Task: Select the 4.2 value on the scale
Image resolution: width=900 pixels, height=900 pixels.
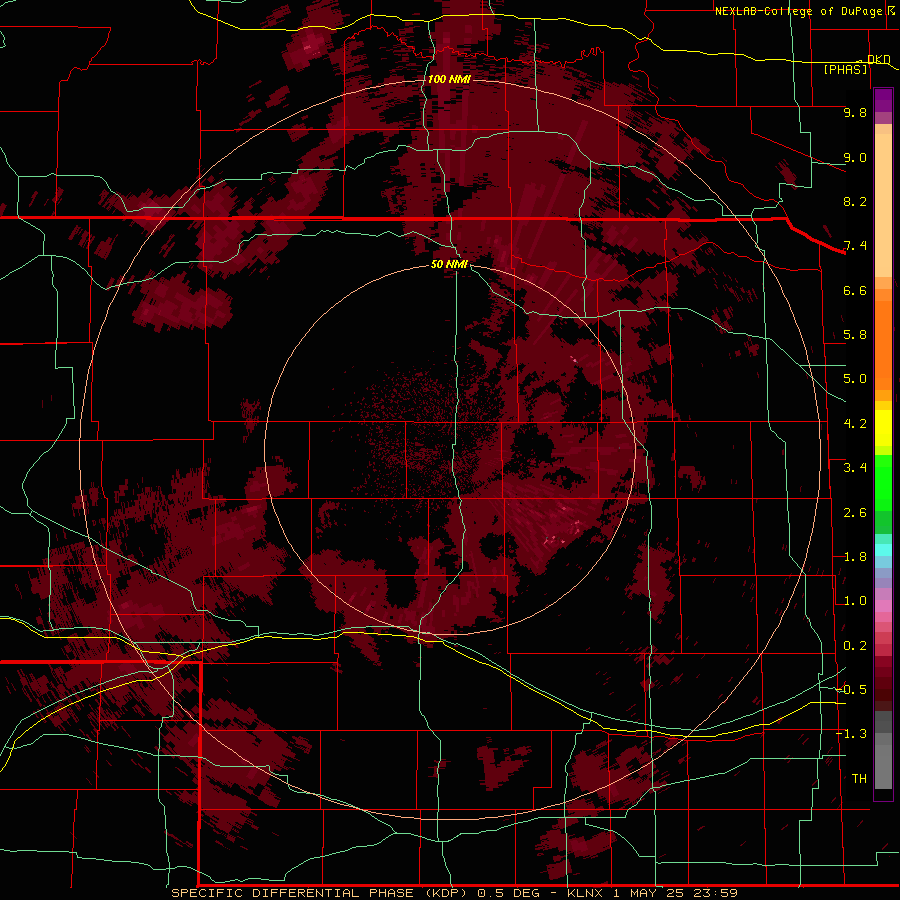Action: 855,424
